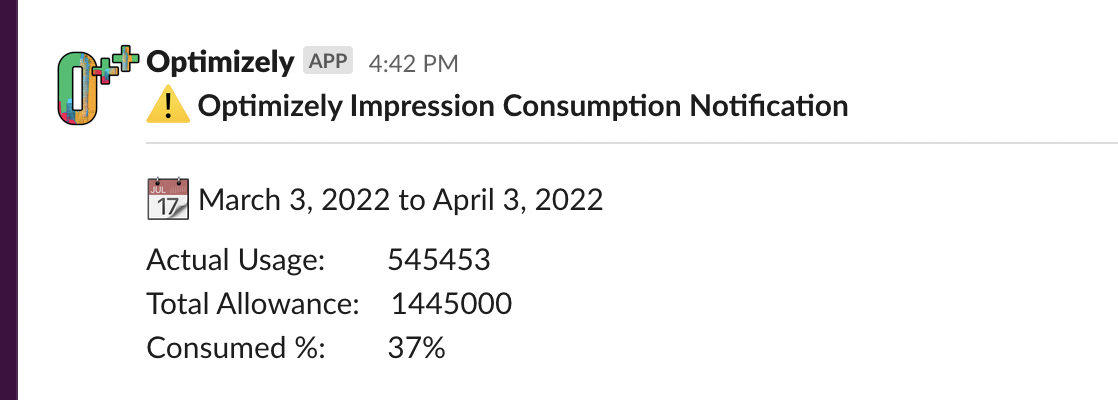Select the total allowance value 1445000
This screenshot has width=1118, height=400.
pos(451,304)
